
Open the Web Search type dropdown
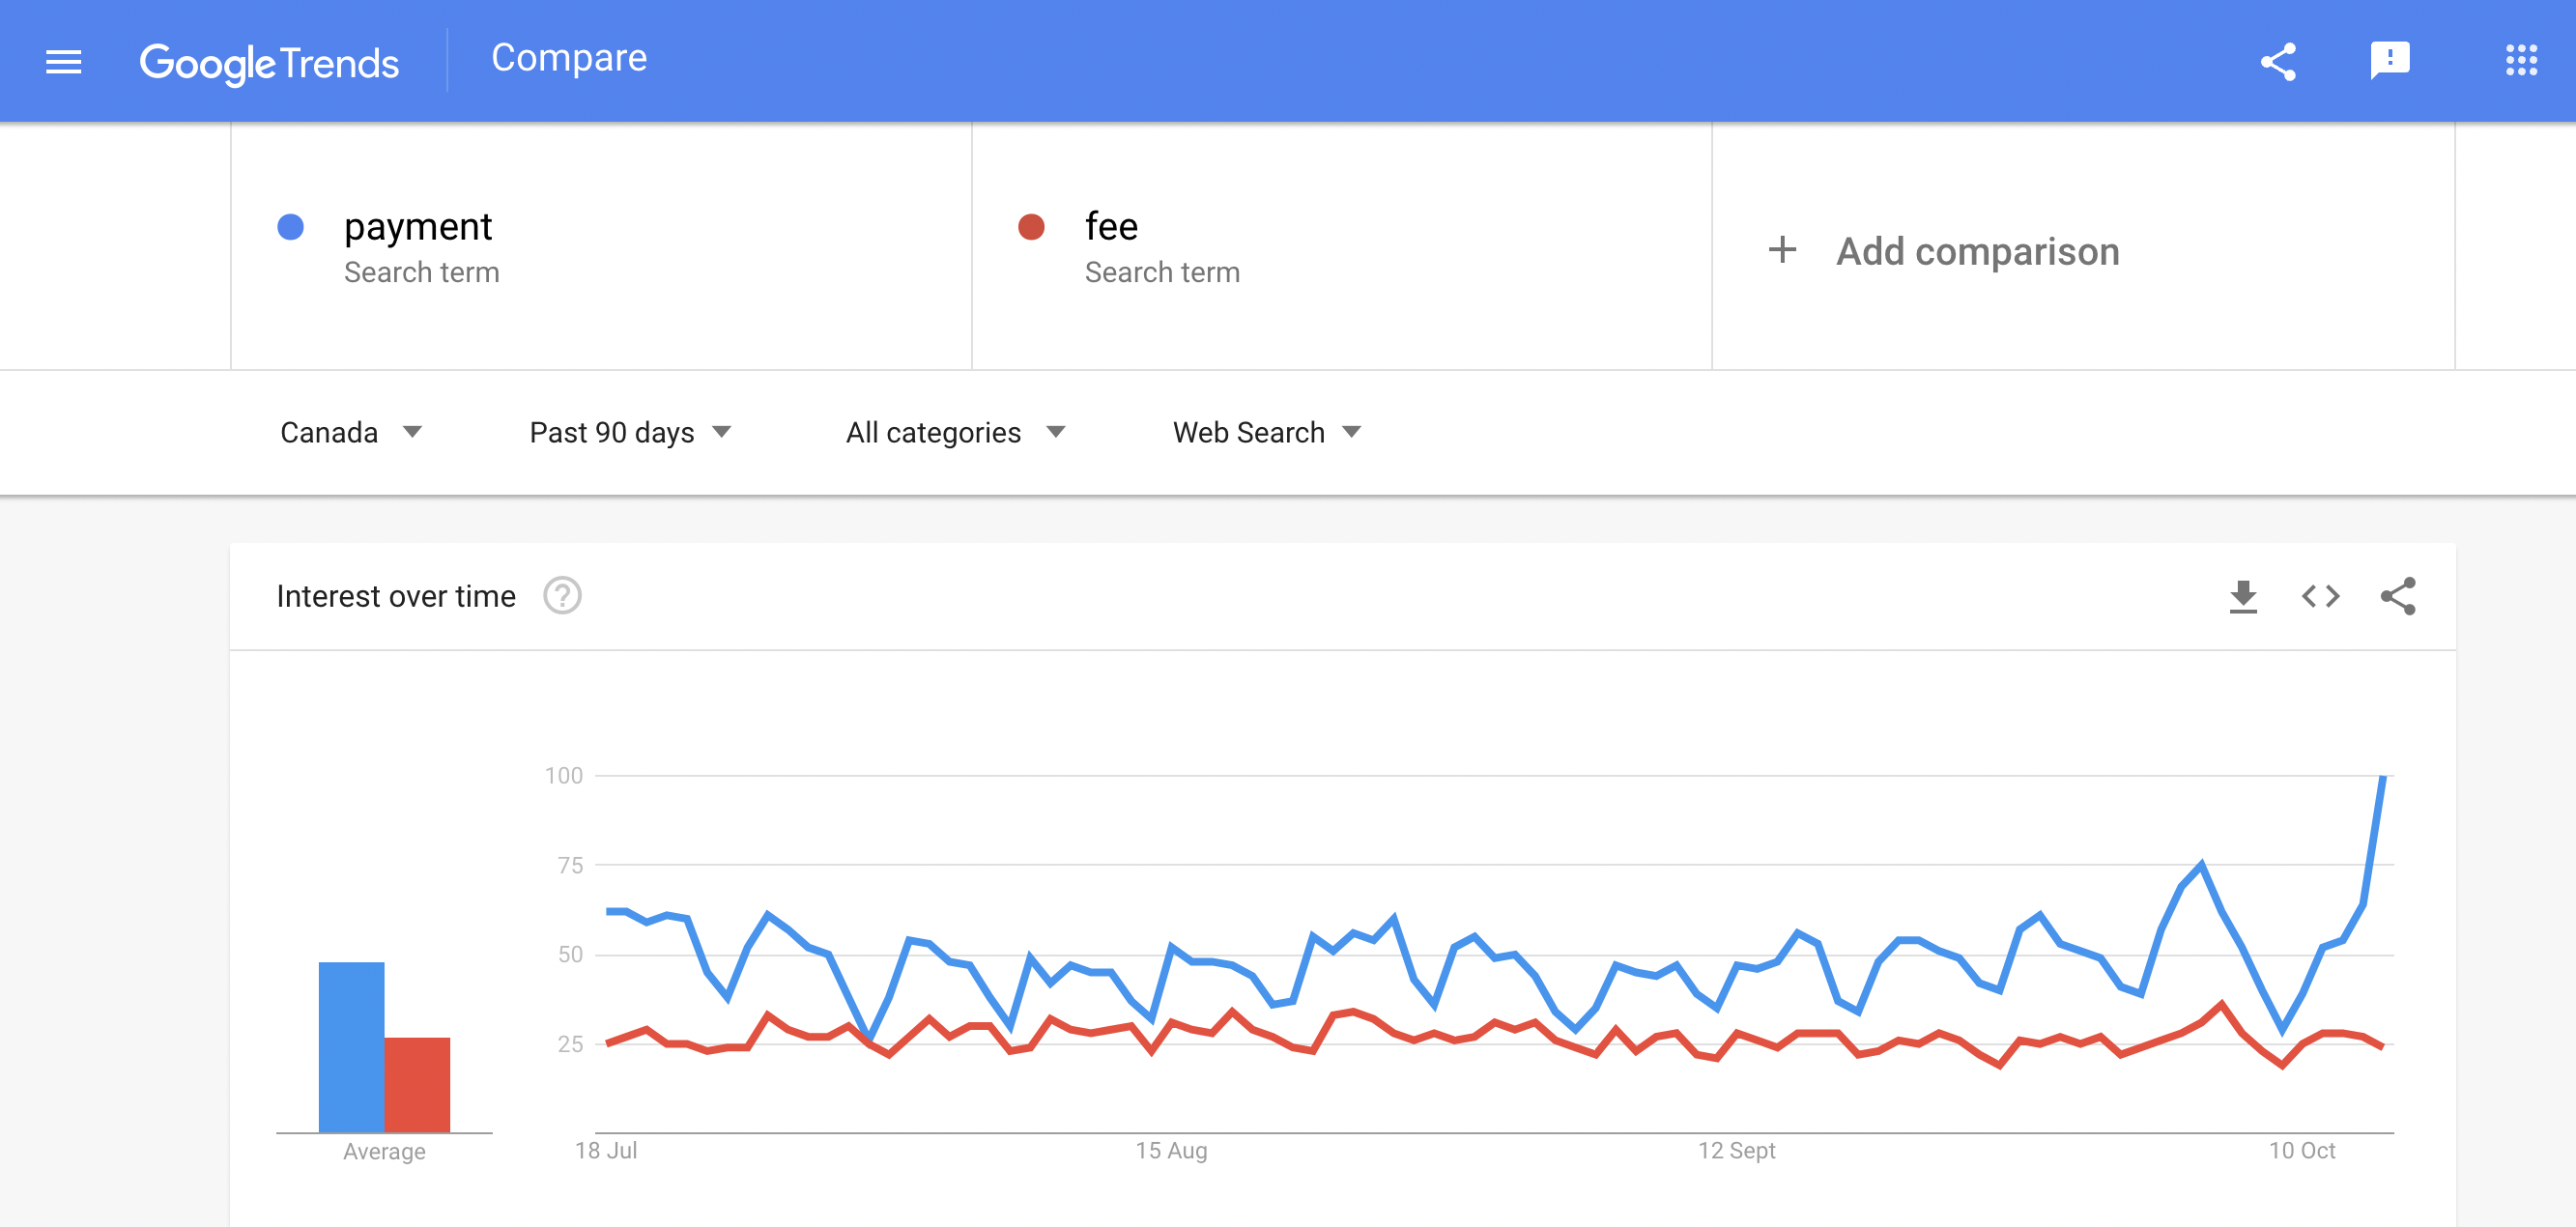1266,433
